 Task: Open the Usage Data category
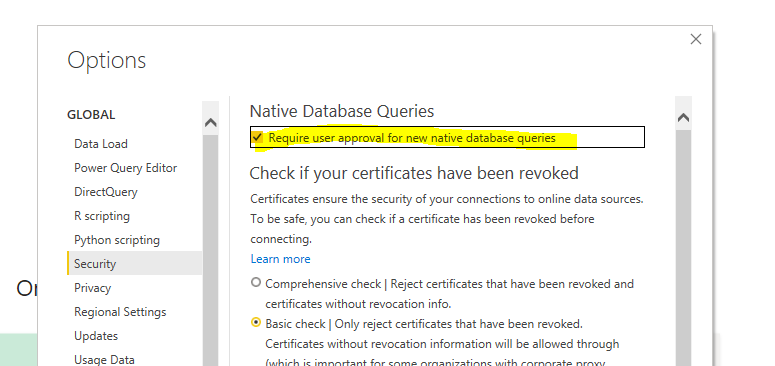[104, 360]
